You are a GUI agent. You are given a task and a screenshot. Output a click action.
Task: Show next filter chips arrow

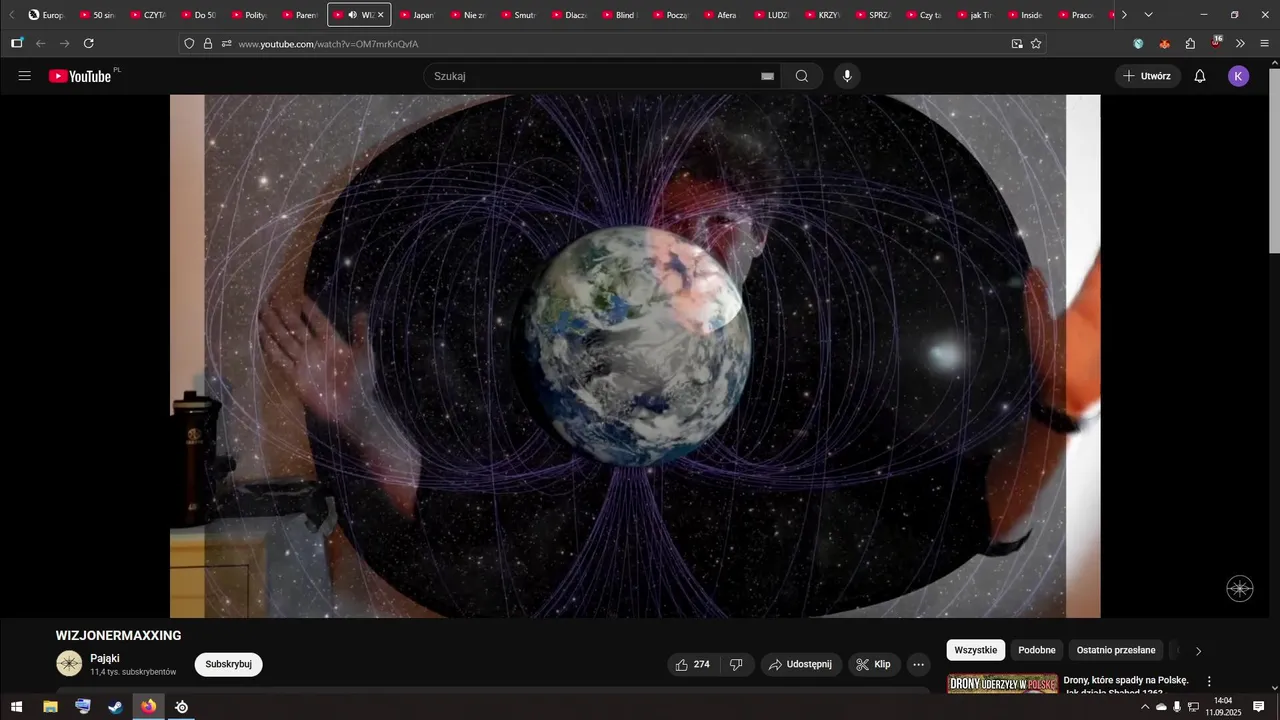pos(1198,651)
